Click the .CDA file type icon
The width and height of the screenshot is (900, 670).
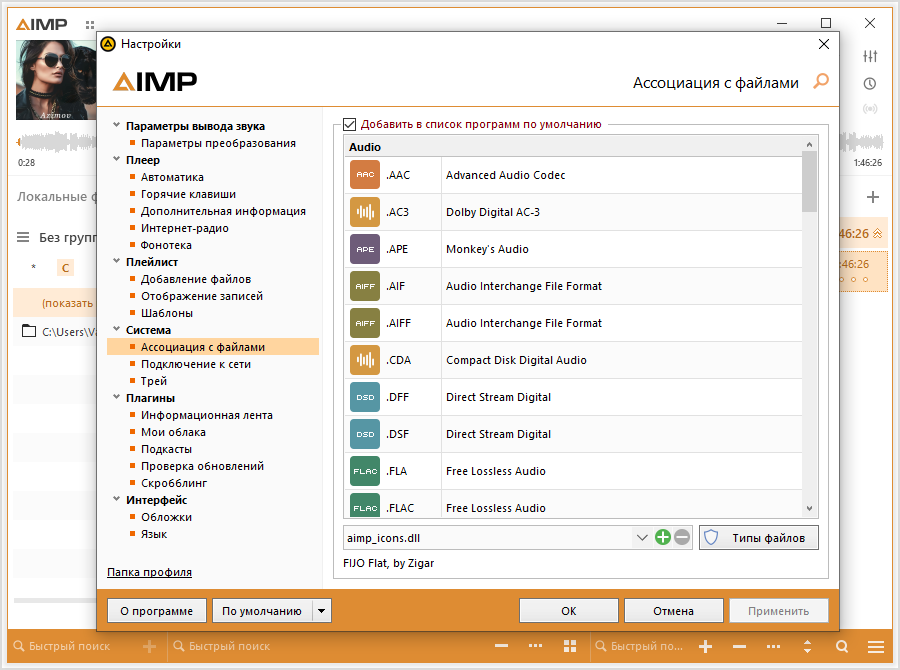(x=364, y=360)
